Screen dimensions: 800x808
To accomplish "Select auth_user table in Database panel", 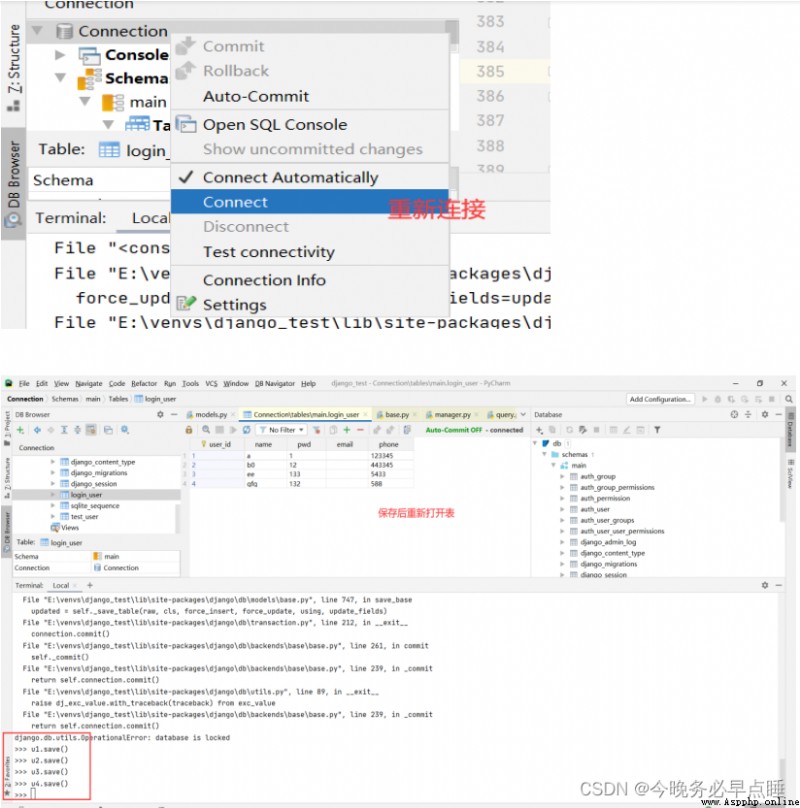I will [x=594, y=509].
